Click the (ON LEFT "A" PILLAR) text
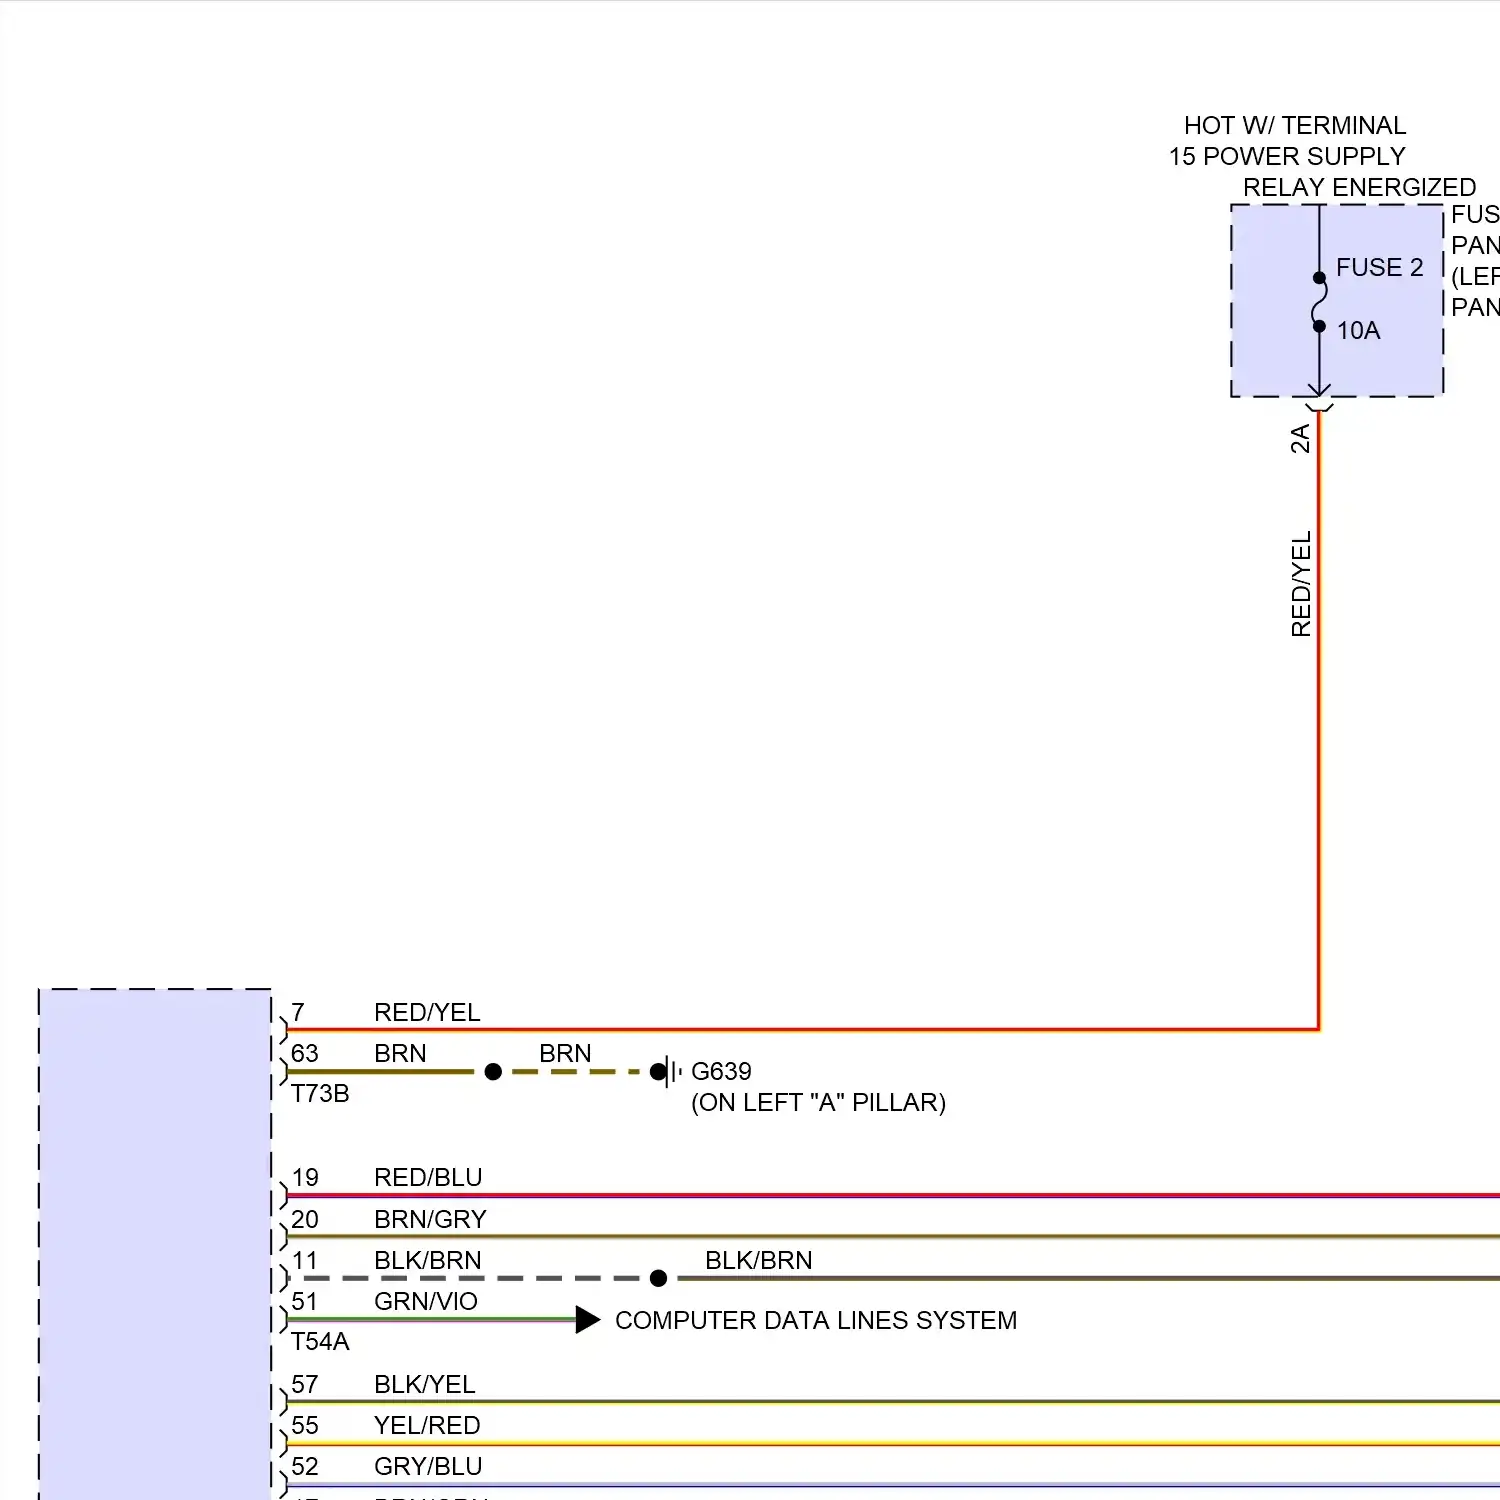 tap(818, 1103)
